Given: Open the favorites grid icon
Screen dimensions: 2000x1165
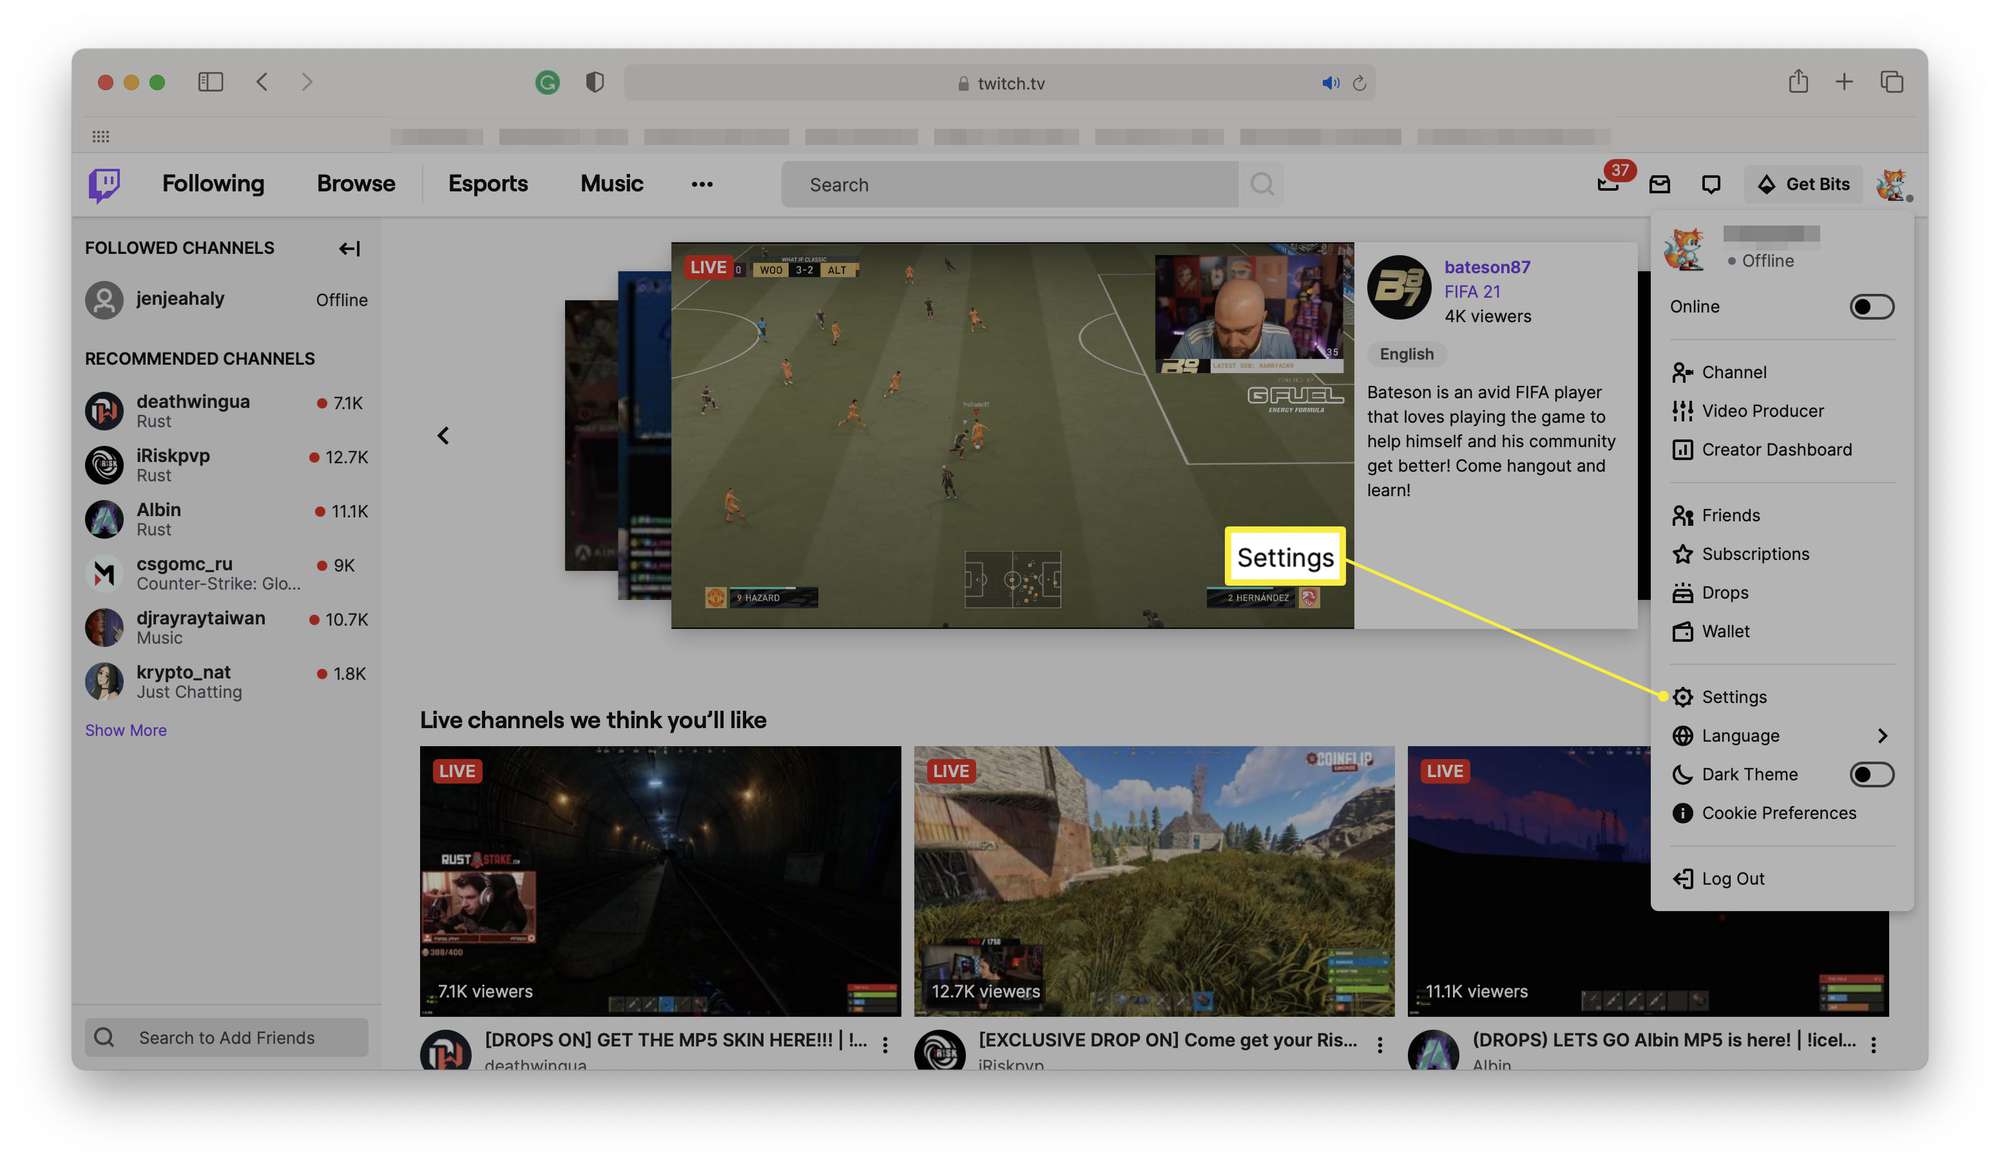Looking at the screenshot, I should click(100, 136).
